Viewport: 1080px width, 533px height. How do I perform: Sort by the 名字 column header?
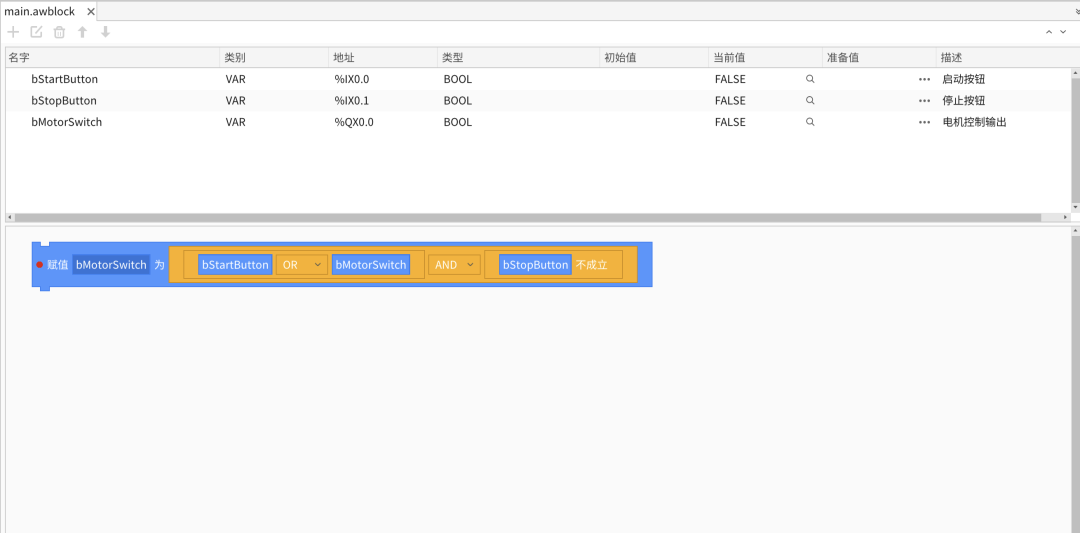113,58
